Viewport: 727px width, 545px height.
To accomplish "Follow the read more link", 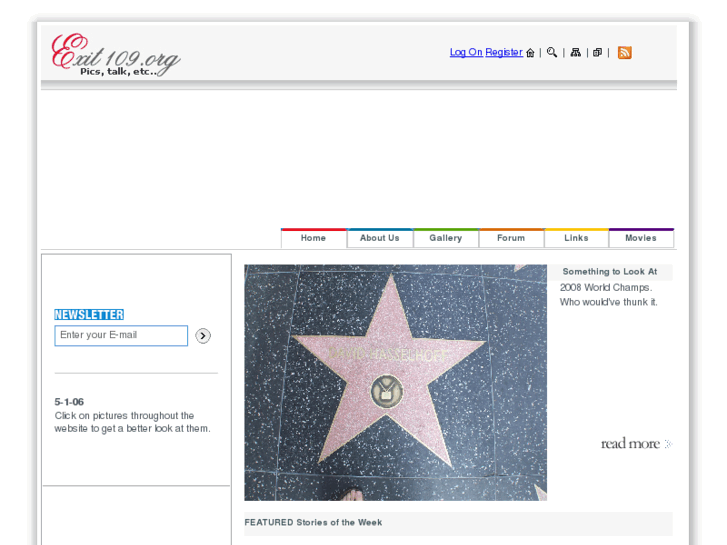I will (x=636, y=444).
